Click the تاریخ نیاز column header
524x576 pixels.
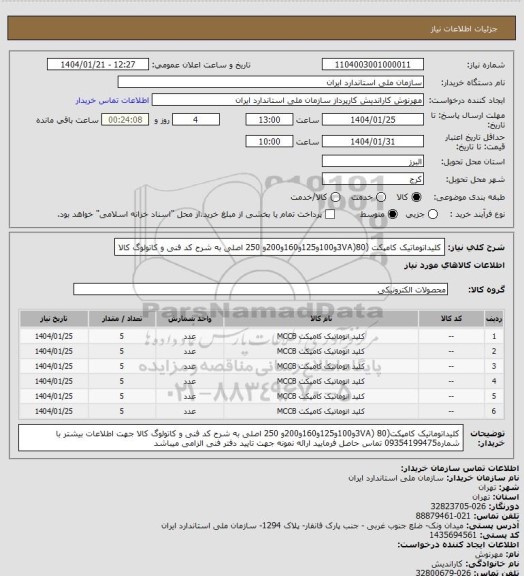pos(54,319)
